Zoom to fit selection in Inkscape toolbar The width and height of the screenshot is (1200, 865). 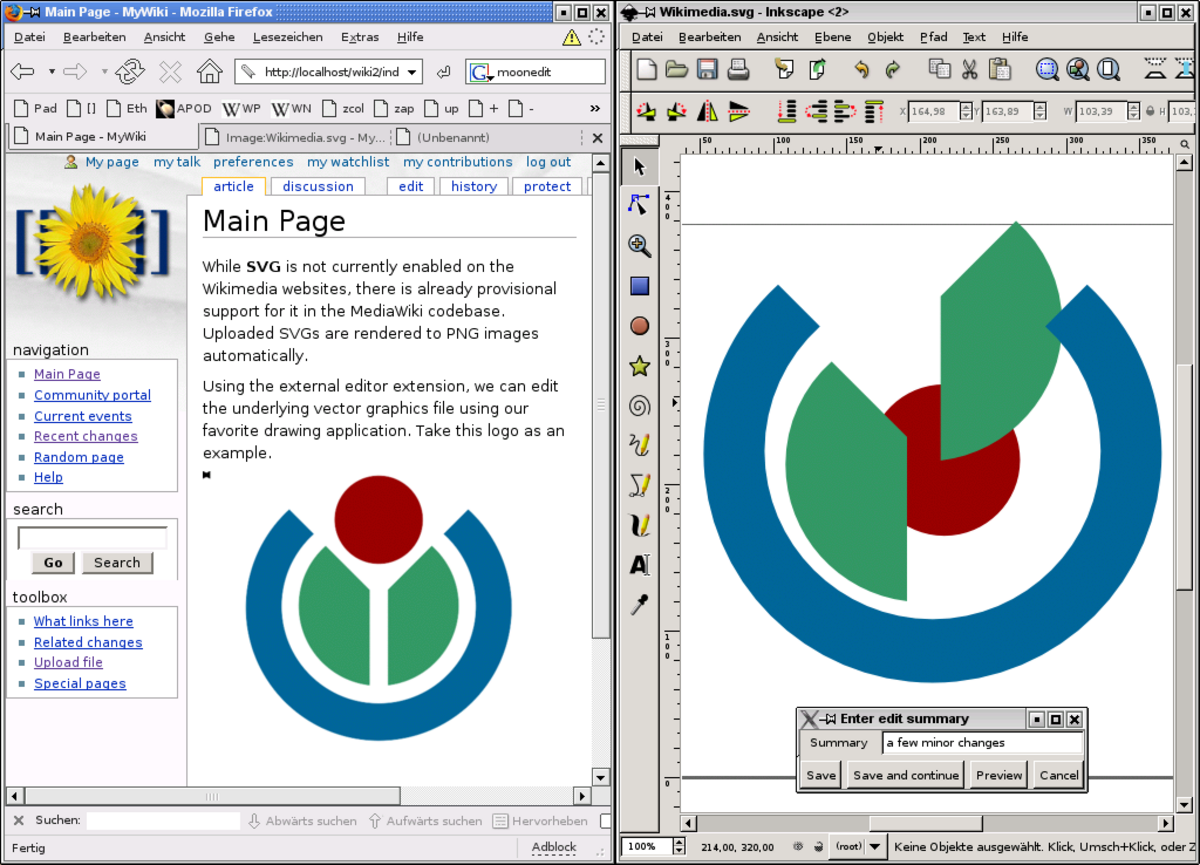click(x=1046, y=69)
